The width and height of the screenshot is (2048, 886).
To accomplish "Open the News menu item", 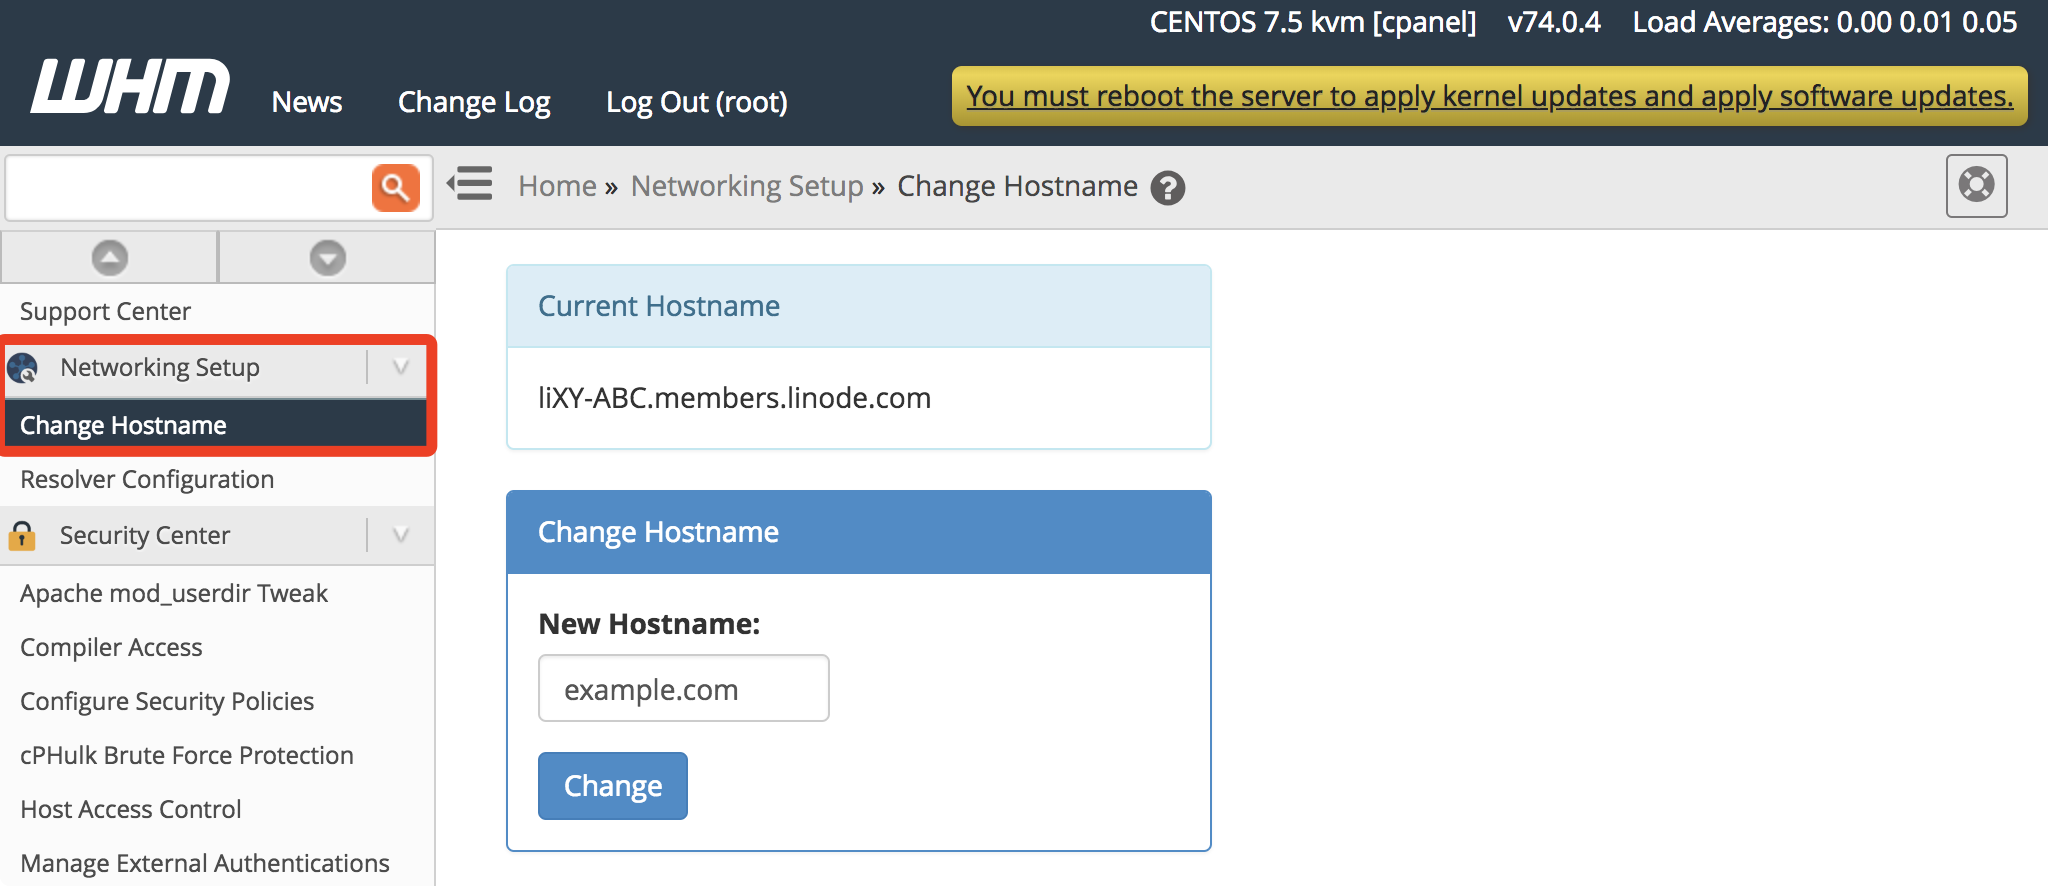I will pyautogui.click(x=307, y=102).
